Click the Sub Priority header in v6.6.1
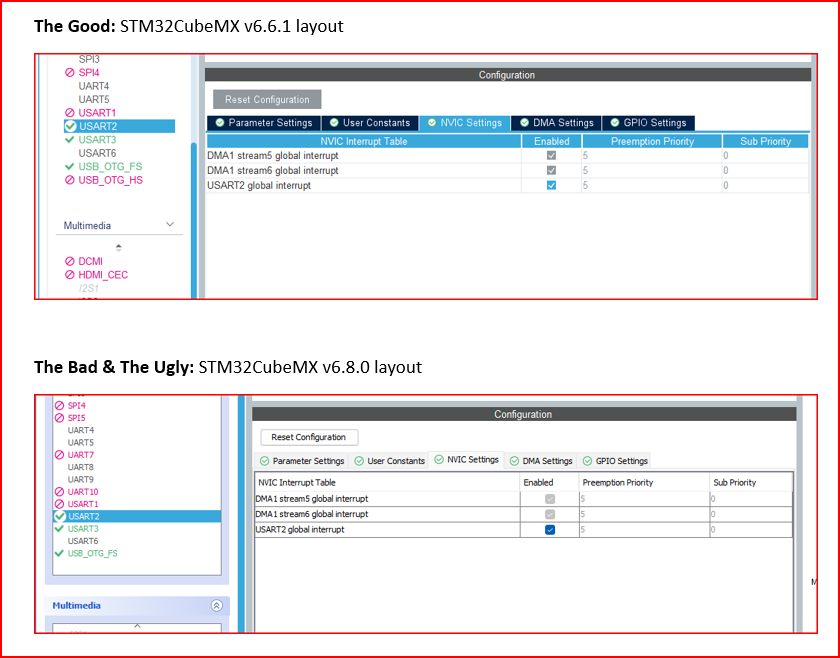Image resolution: width=840 pixels, height=658 pixels. click(x=766, y=141)
